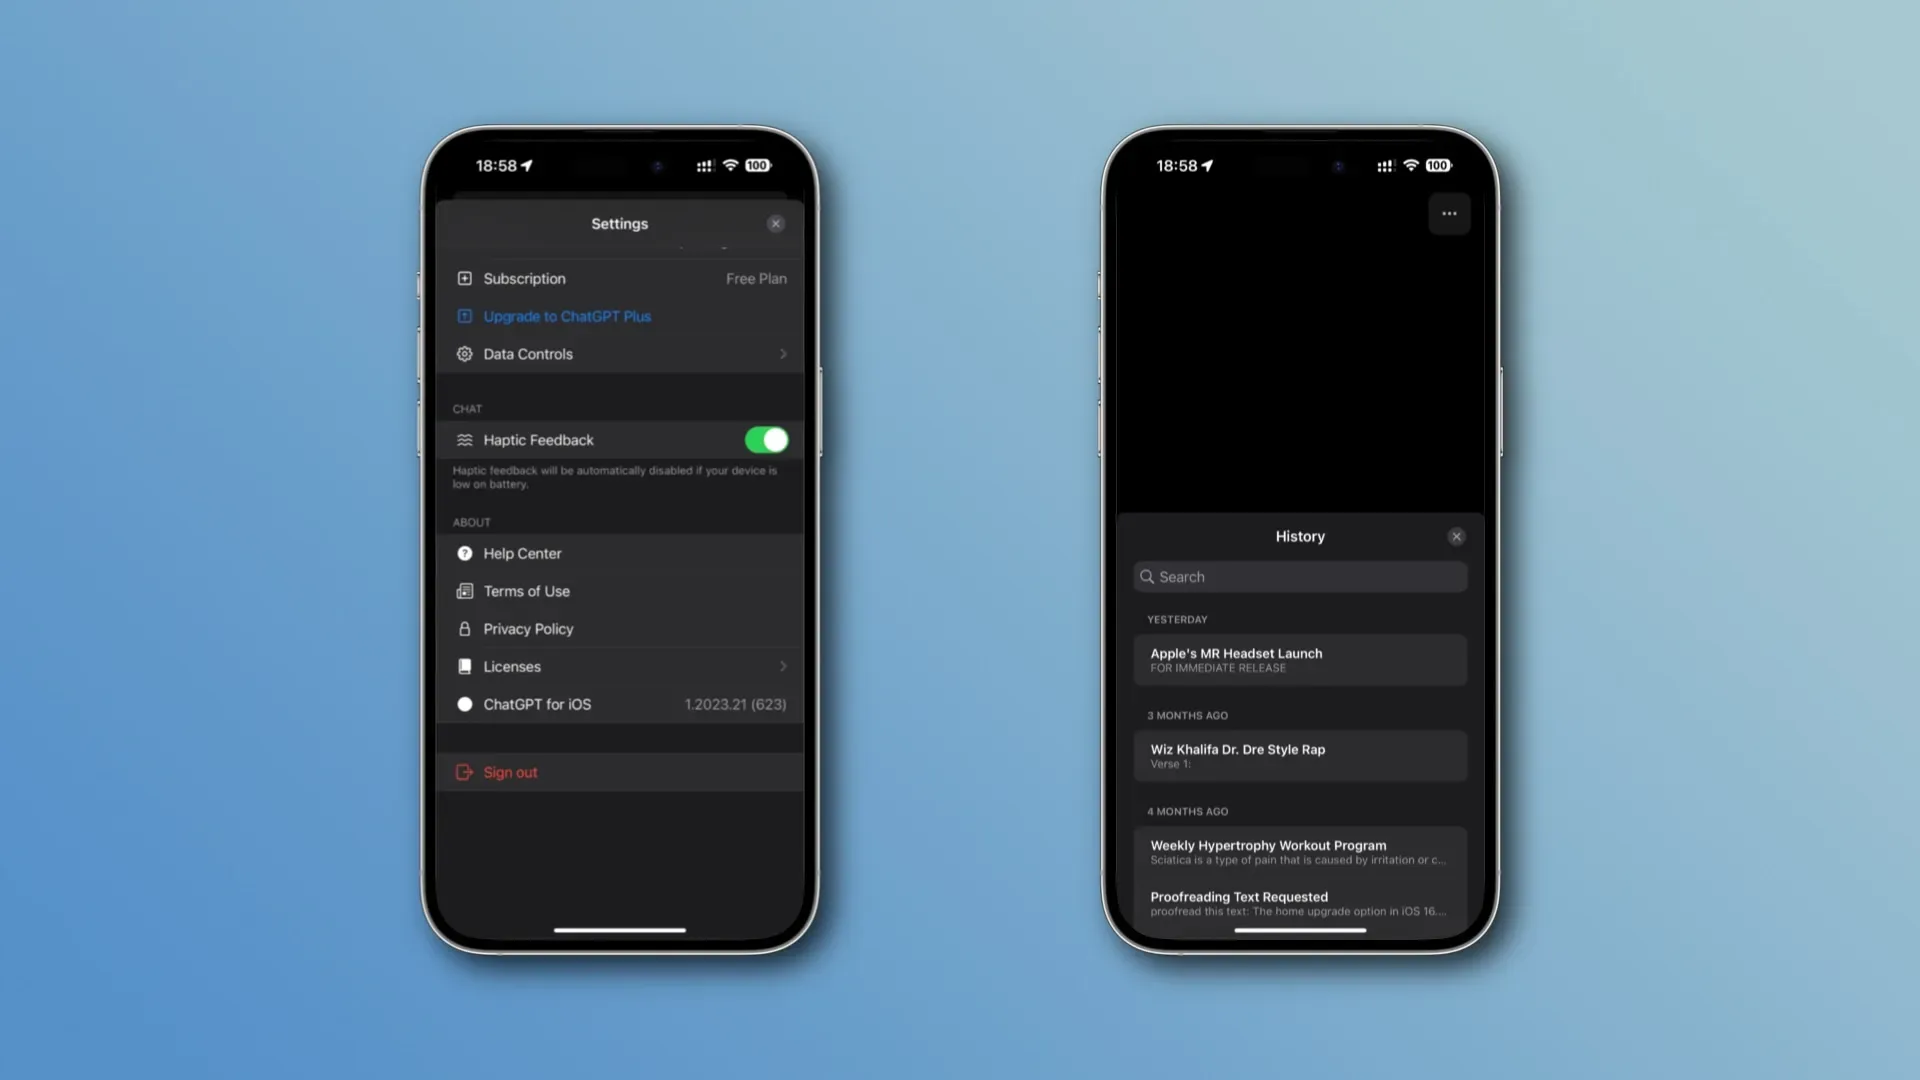Tap the ChatGPT for iOS version icon
Viewport: 1920px width, 1080px height.
tap(464, 703)
